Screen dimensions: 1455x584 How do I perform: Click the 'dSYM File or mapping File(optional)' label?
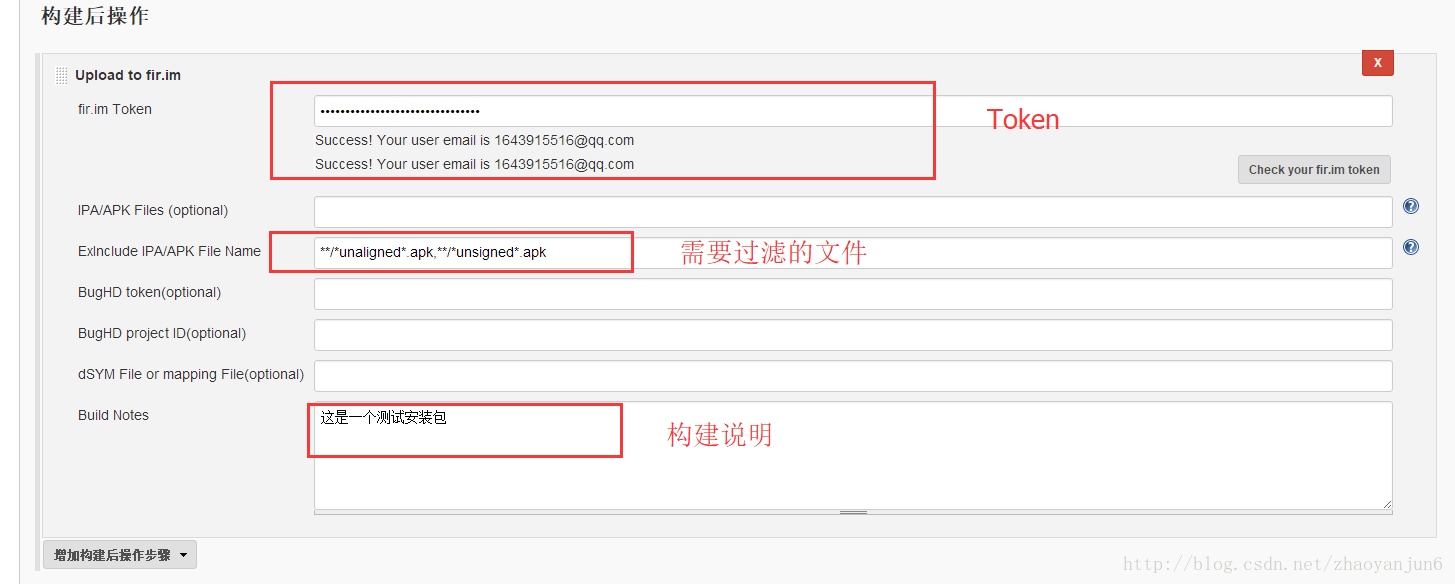click(x=191, y=374)
